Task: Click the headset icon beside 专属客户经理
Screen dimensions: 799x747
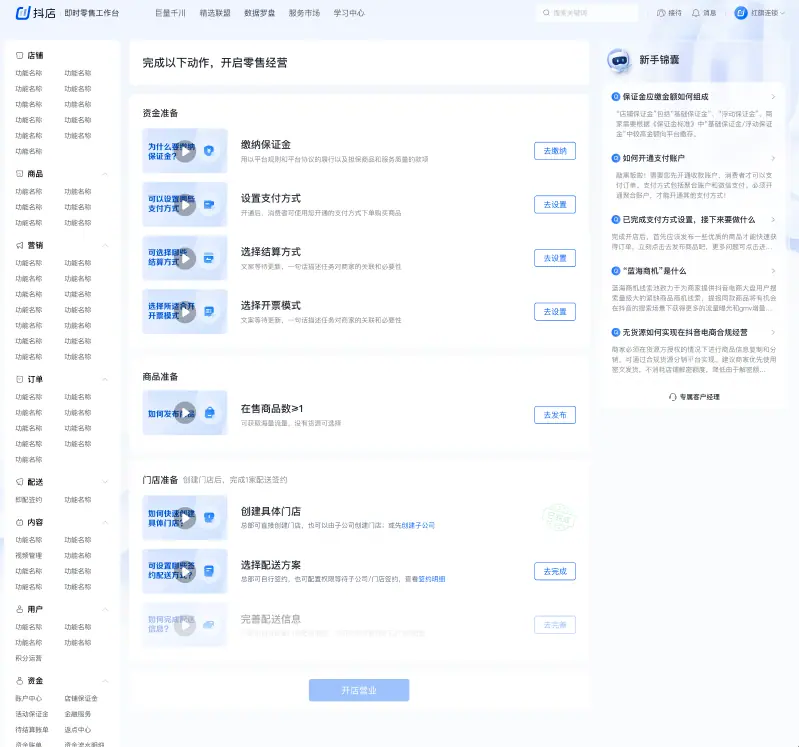Action: [673, 397]
